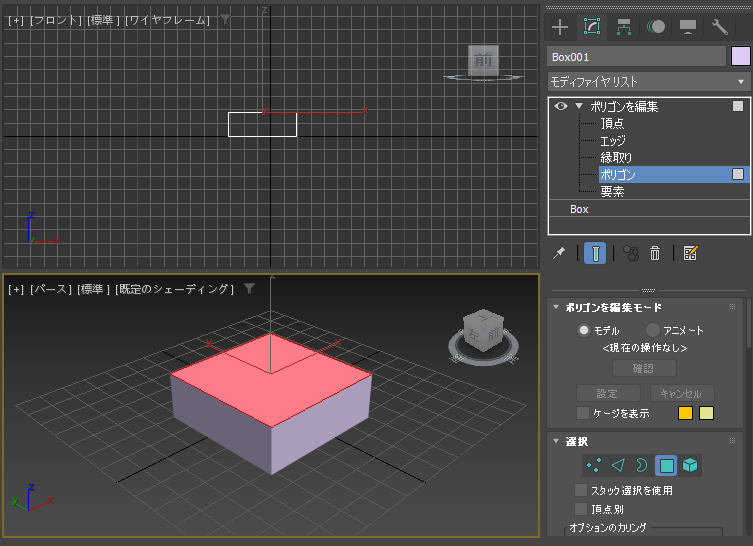Open the [パース] viewport label menu

point(50,289)
